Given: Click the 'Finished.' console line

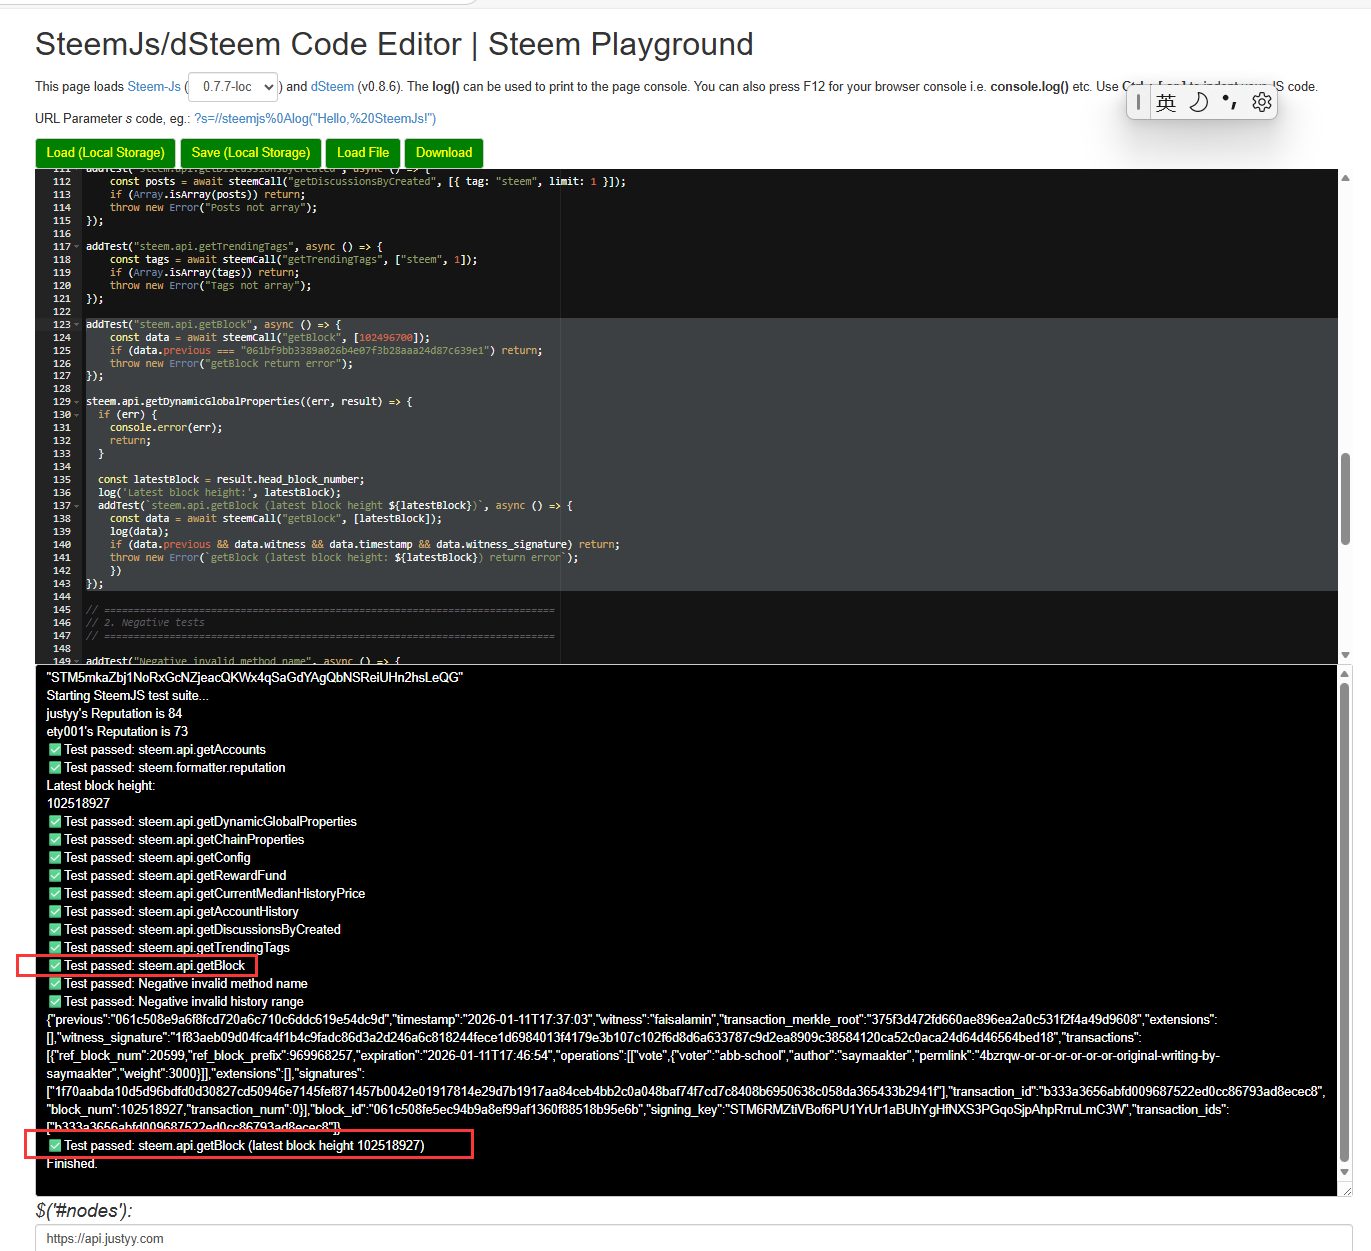Looking at the screenshot, I should click(x=72, y=1164).
